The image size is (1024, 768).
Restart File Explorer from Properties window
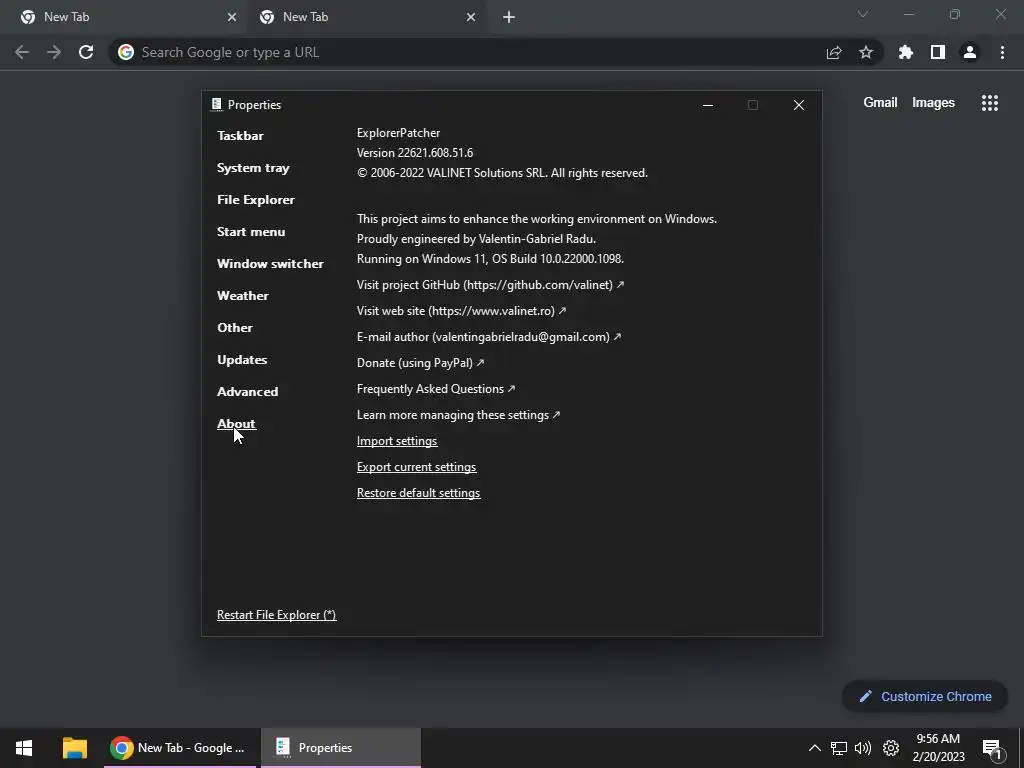(x=276, y=615)
